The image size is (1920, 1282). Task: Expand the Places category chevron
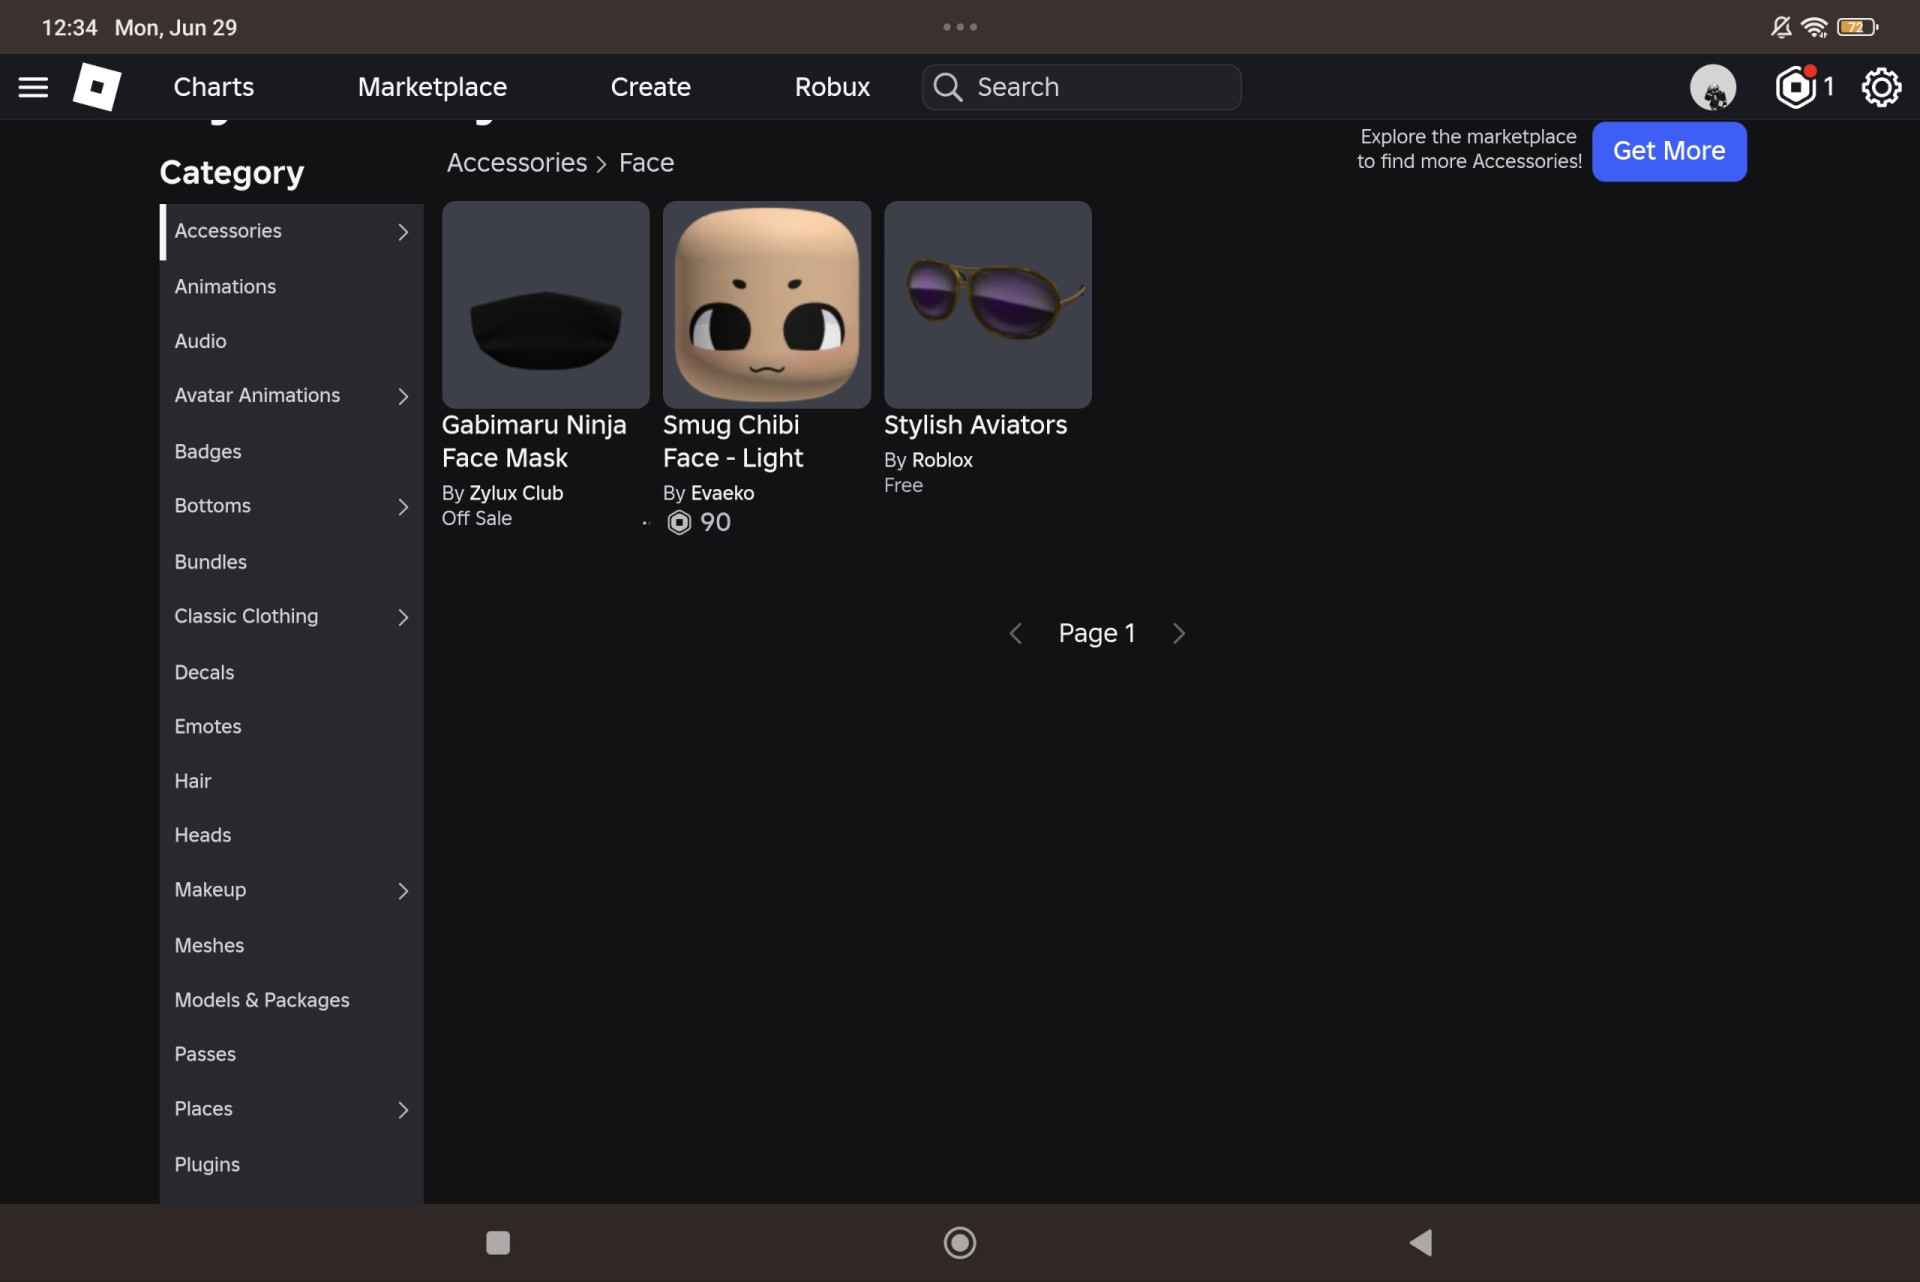pyautogui.click(x=403, y=1110)
